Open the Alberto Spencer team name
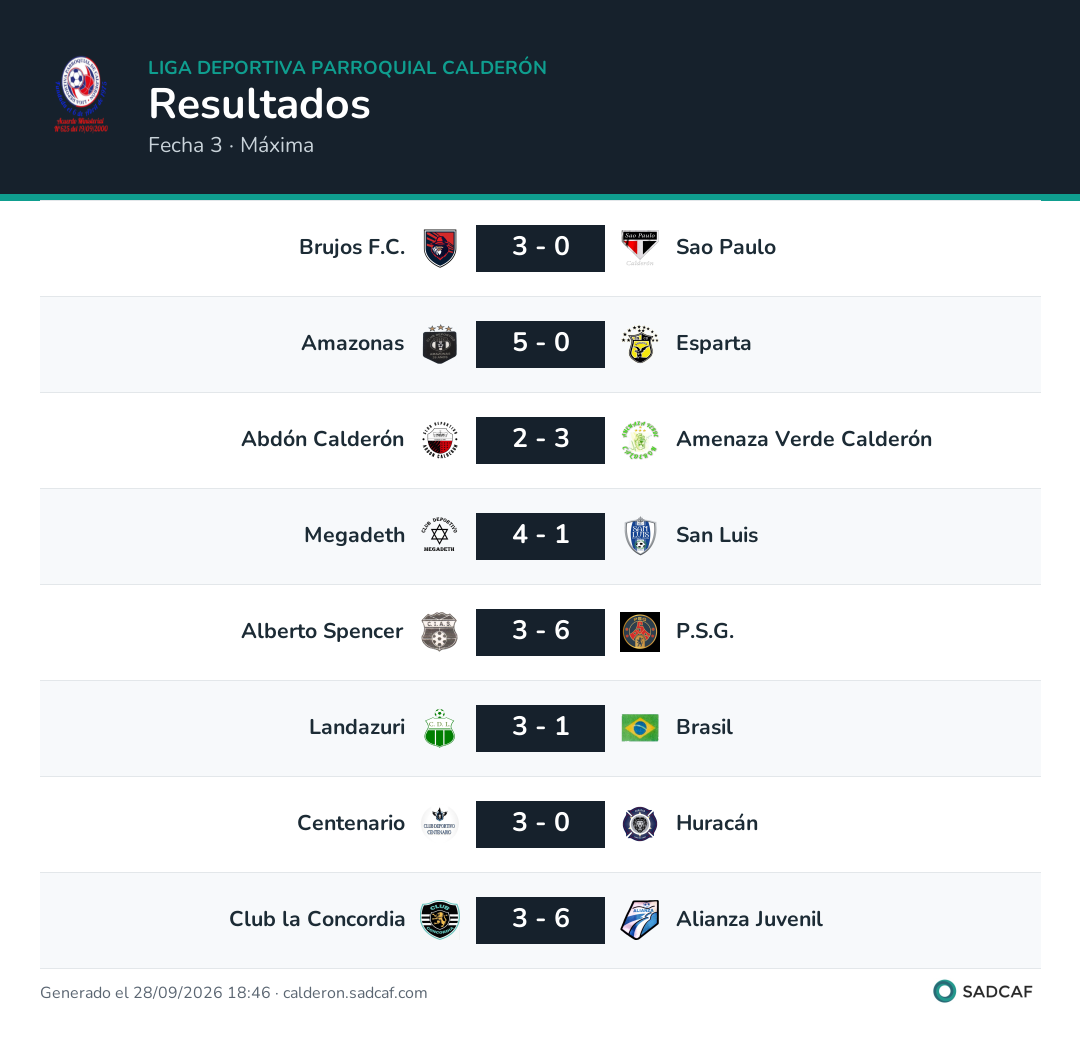Image resolution: width=1080 pixels, height=1044 pixels. coord(322,631)
